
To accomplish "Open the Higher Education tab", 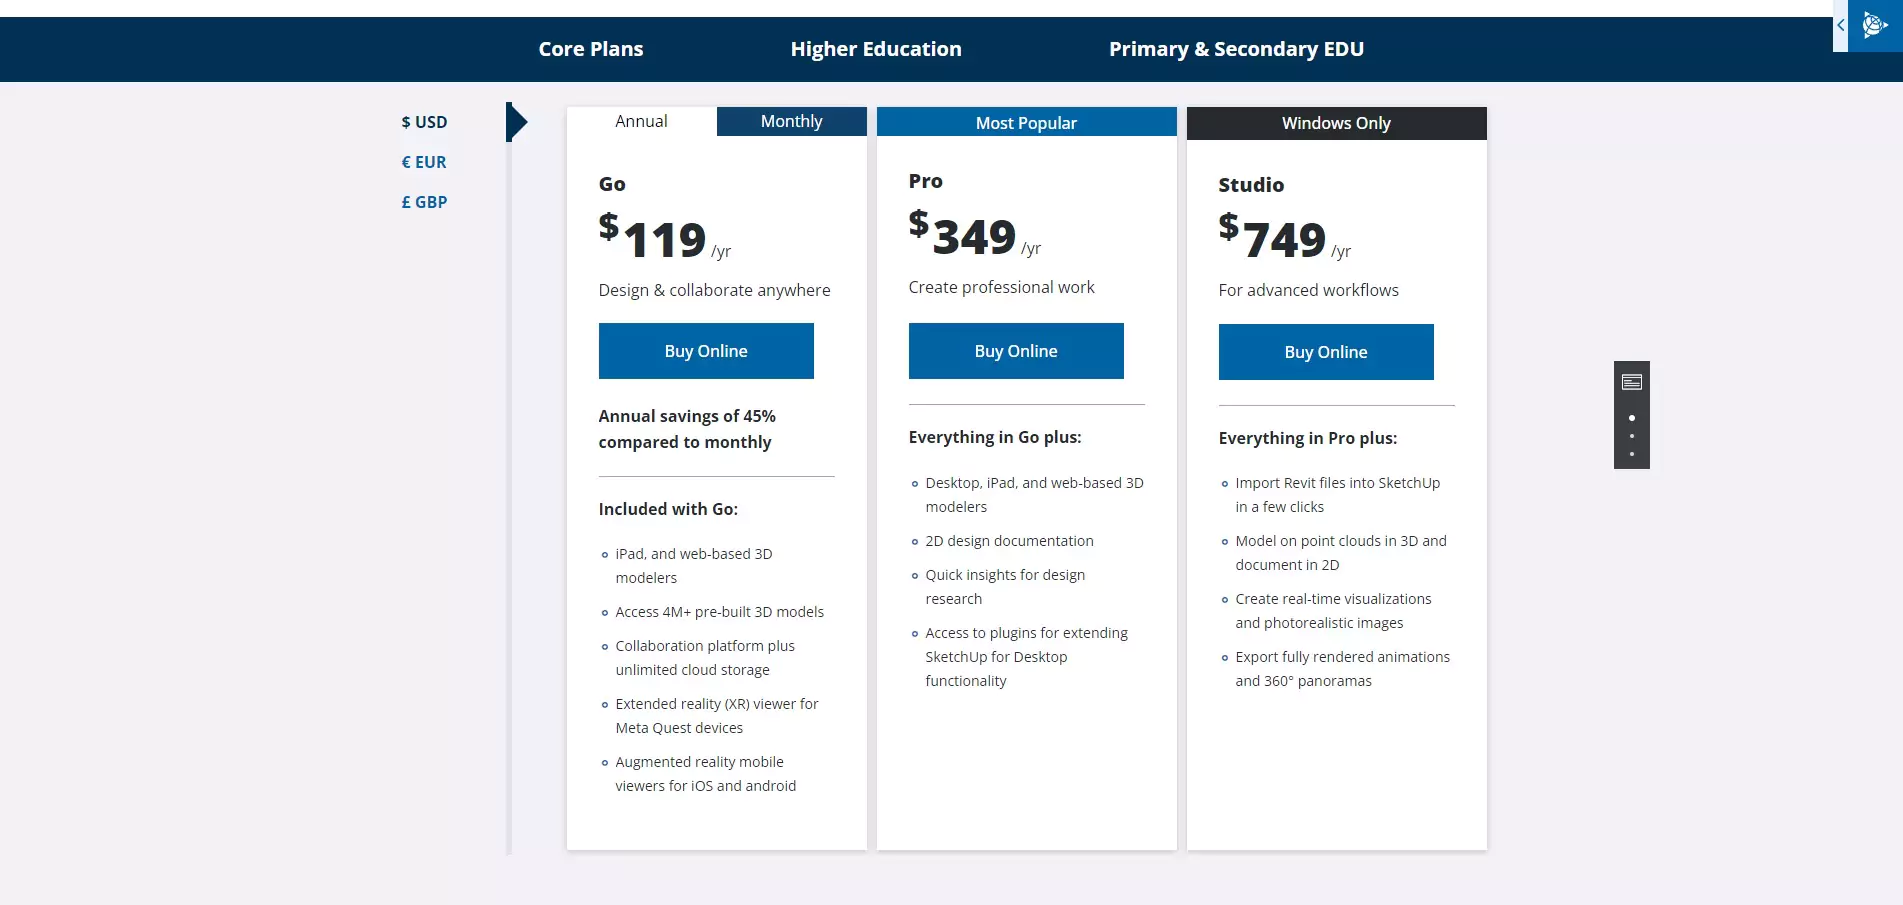I will (x=876, y=49).
